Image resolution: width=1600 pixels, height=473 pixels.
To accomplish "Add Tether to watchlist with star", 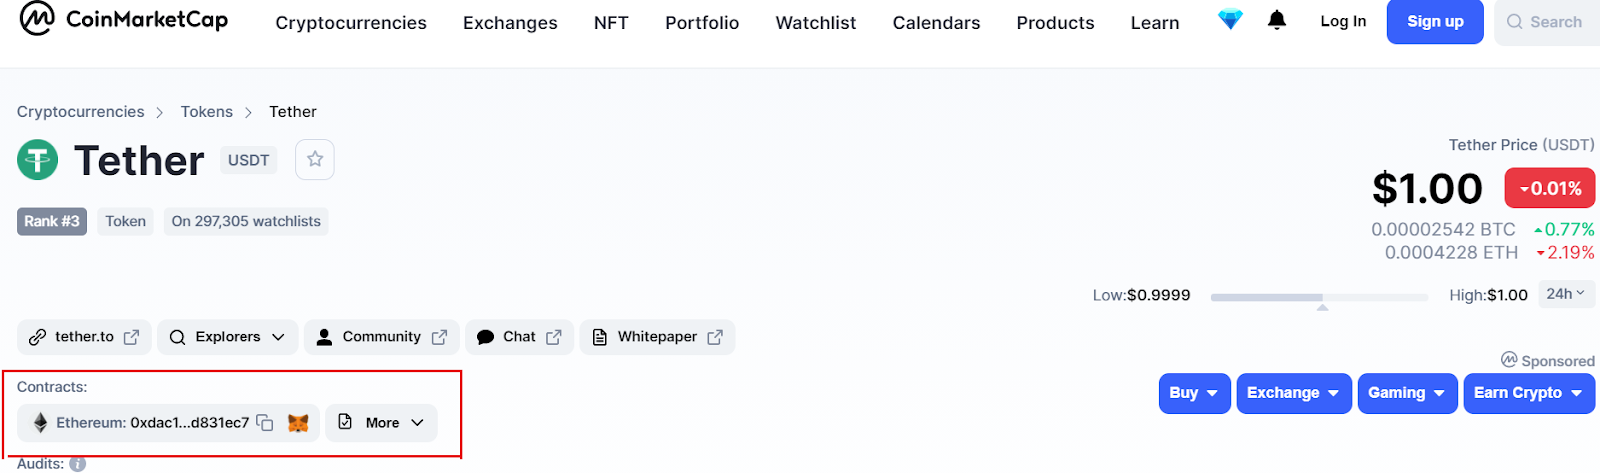I will tap(315, 159).
